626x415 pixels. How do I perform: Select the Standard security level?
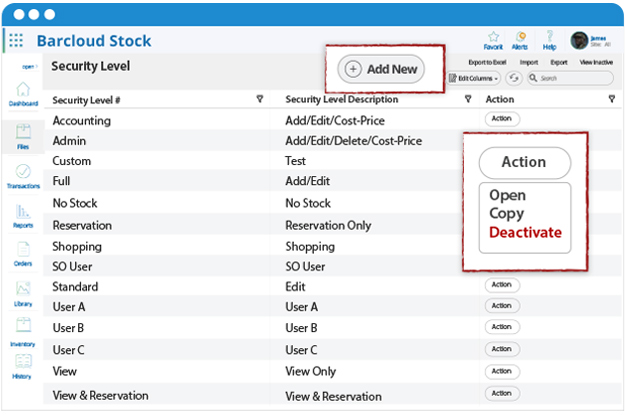75,287
